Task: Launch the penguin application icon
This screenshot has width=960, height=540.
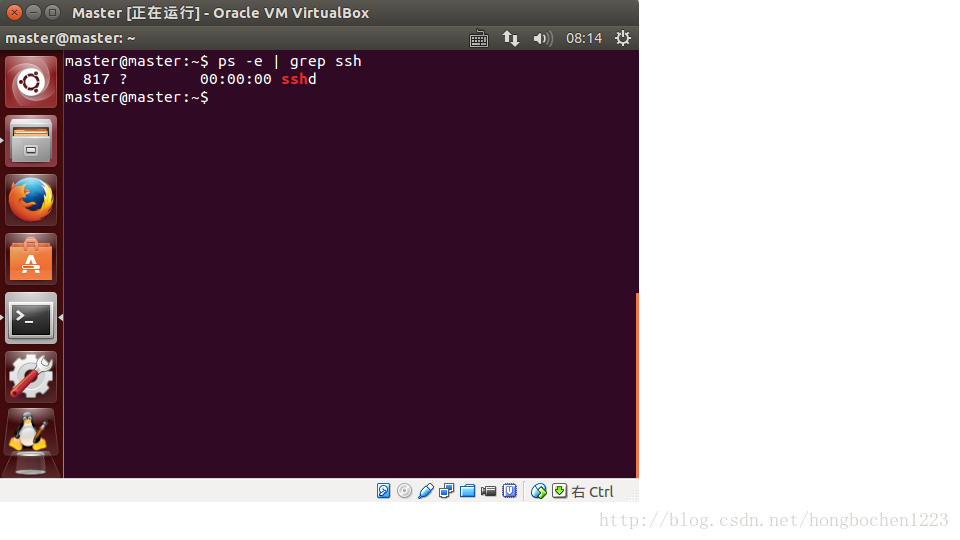Action: [31, 433]
